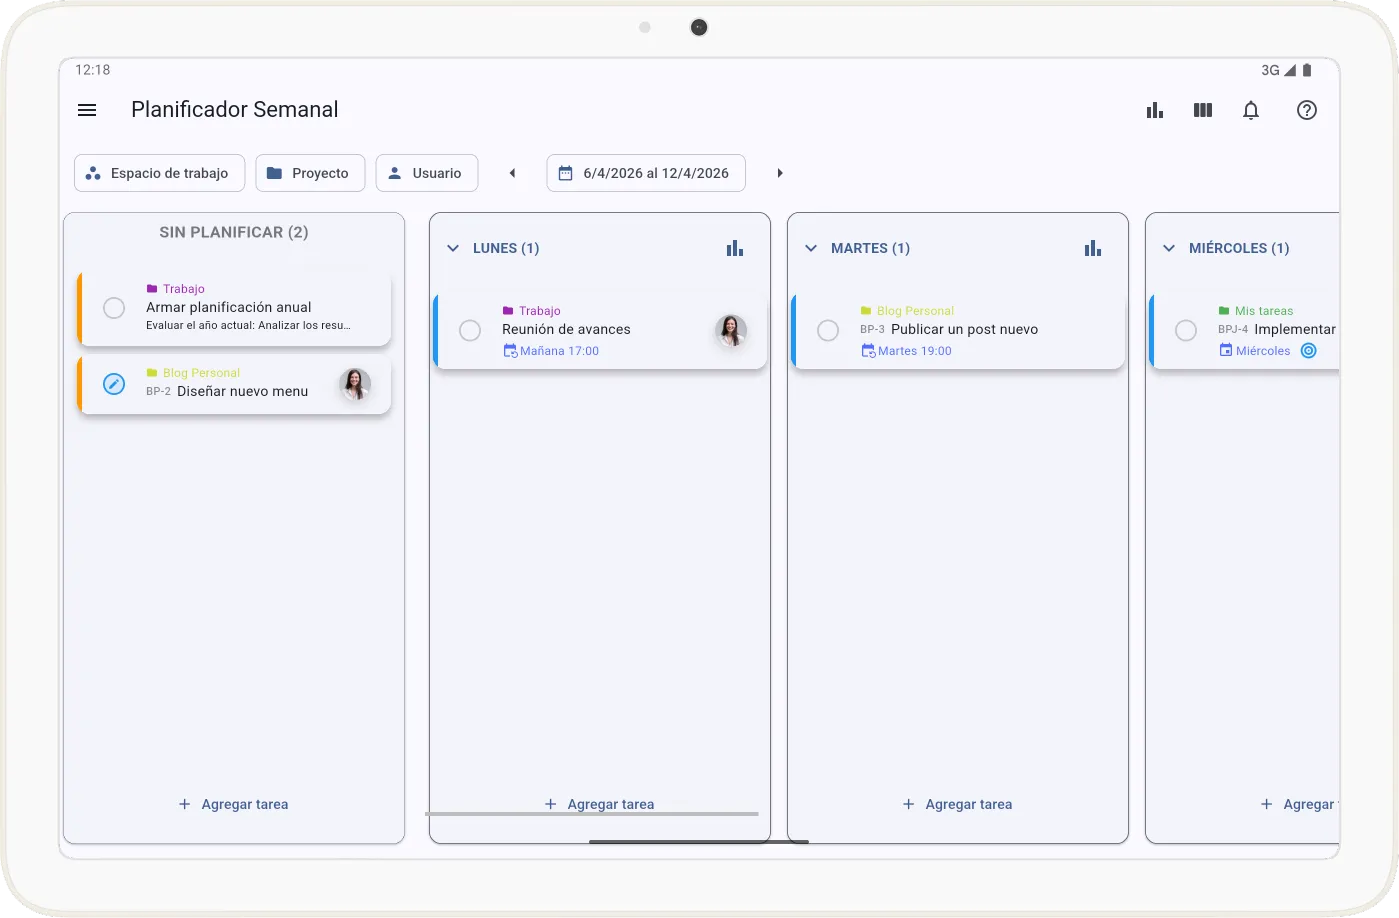The height and width of the screenshot is (918, 1399).
Task: Add a task to Lunes
Action: pos(599,804)
